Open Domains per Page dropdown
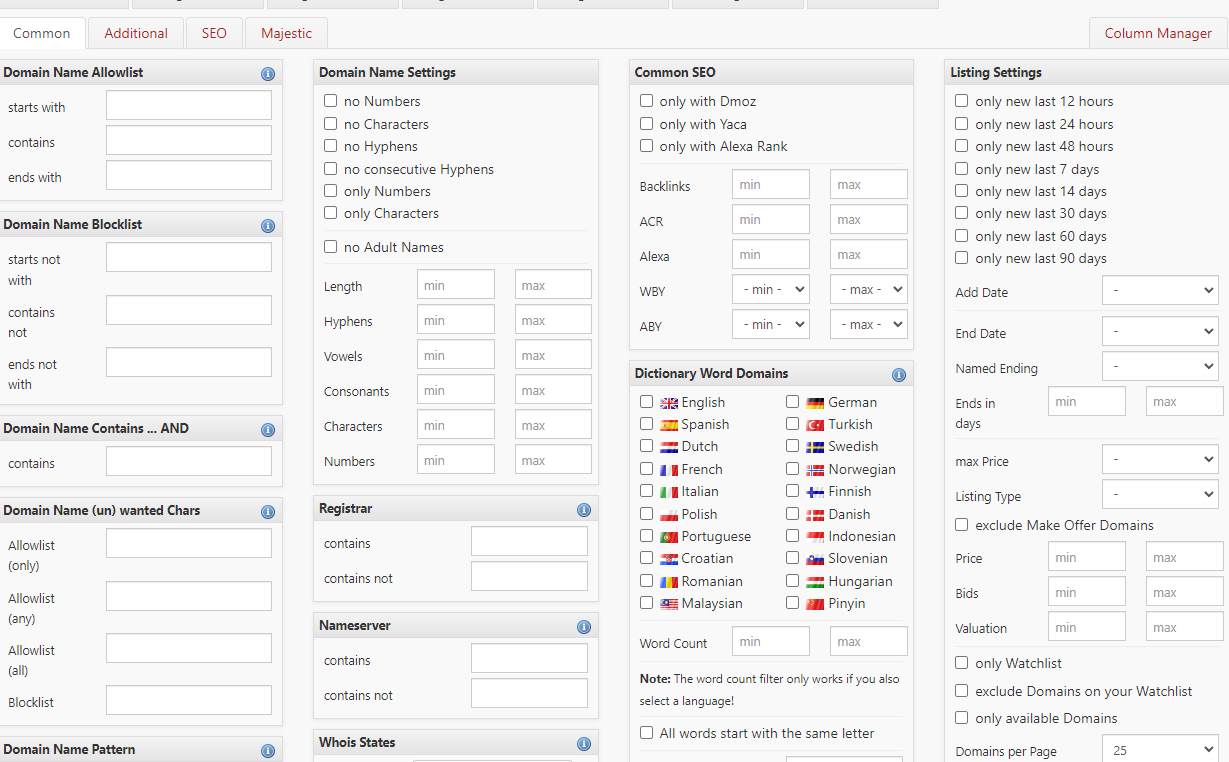This screenshot has width=1229, height=762. pyautogui.click(x=1160, y=750)
